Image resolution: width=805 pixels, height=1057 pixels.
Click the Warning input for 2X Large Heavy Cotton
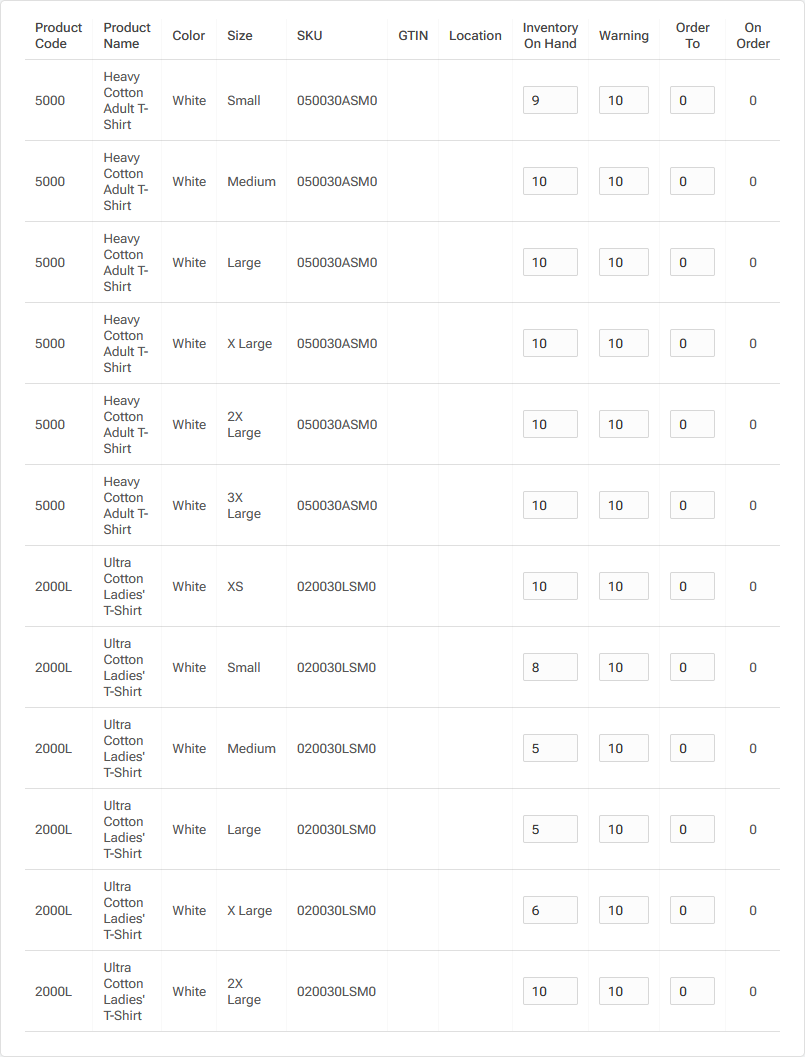(624, 424)
